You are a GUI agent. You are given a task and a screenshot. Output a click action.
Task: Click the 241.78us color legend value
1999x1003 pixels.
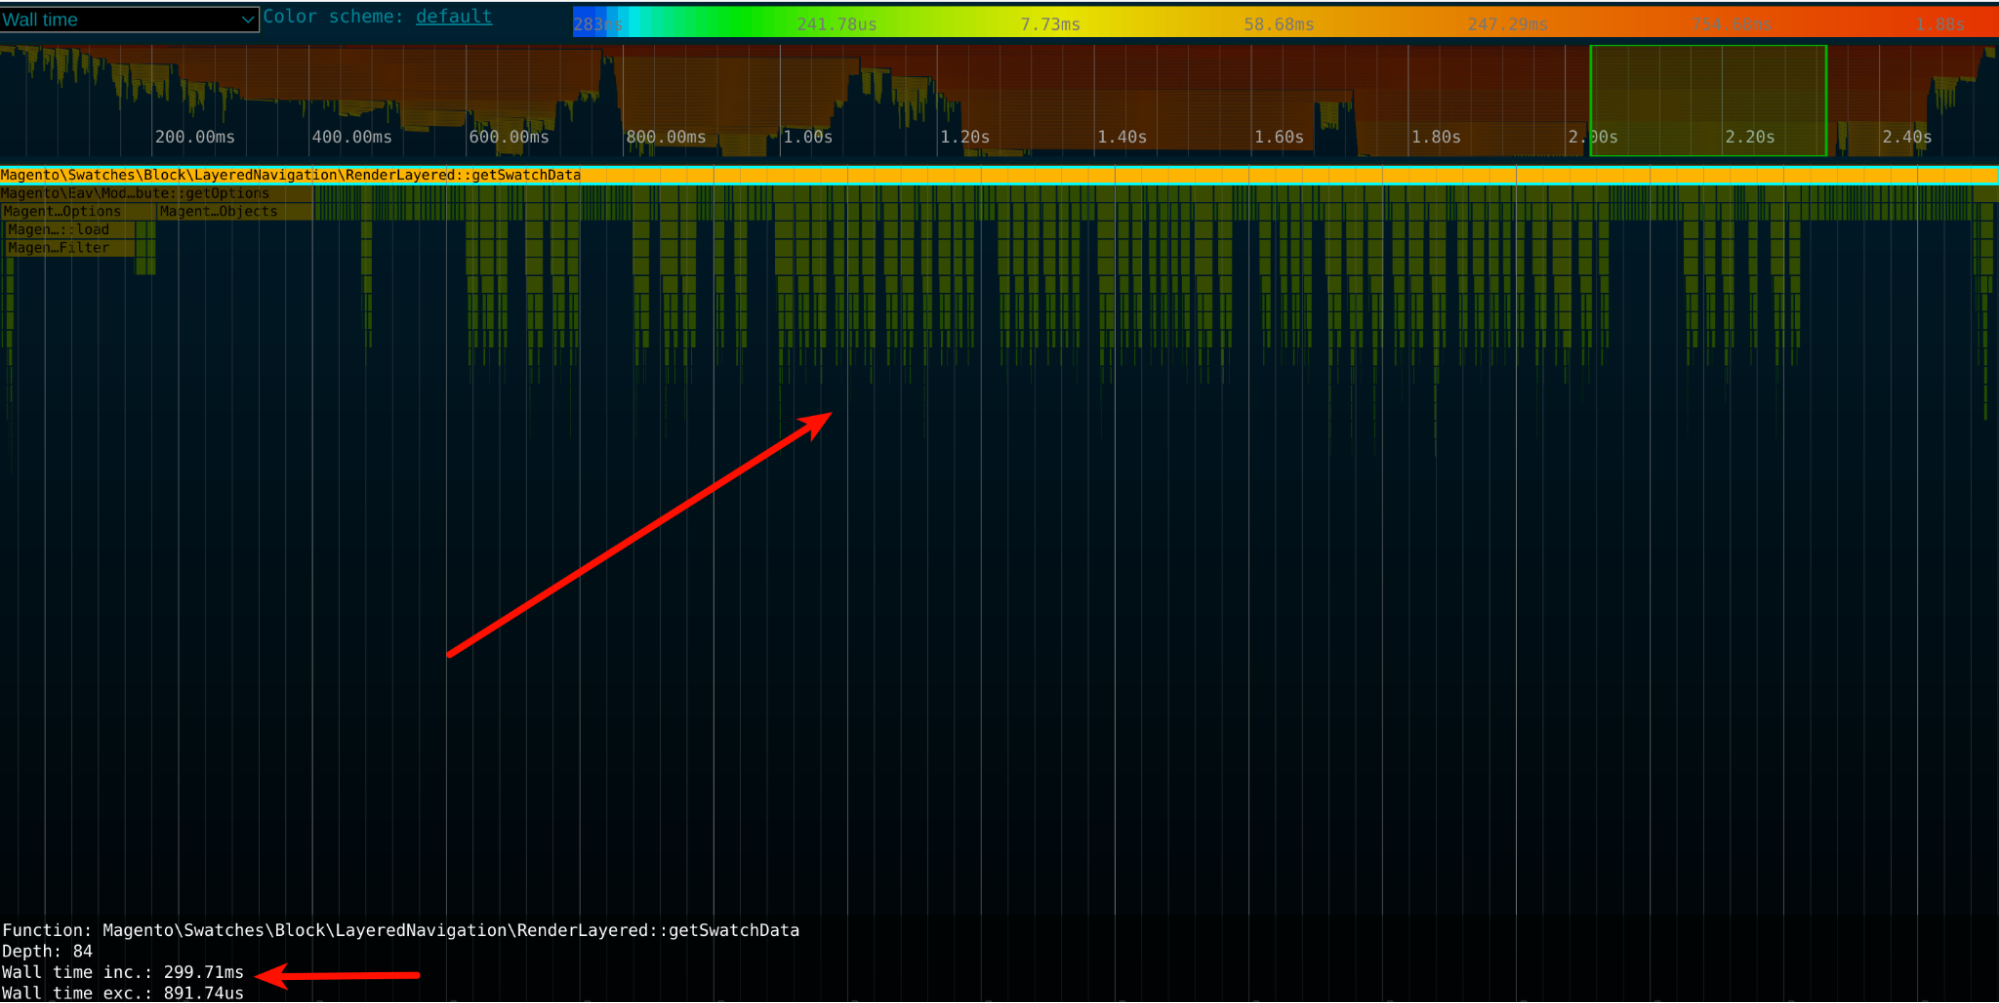click(837, 24)
